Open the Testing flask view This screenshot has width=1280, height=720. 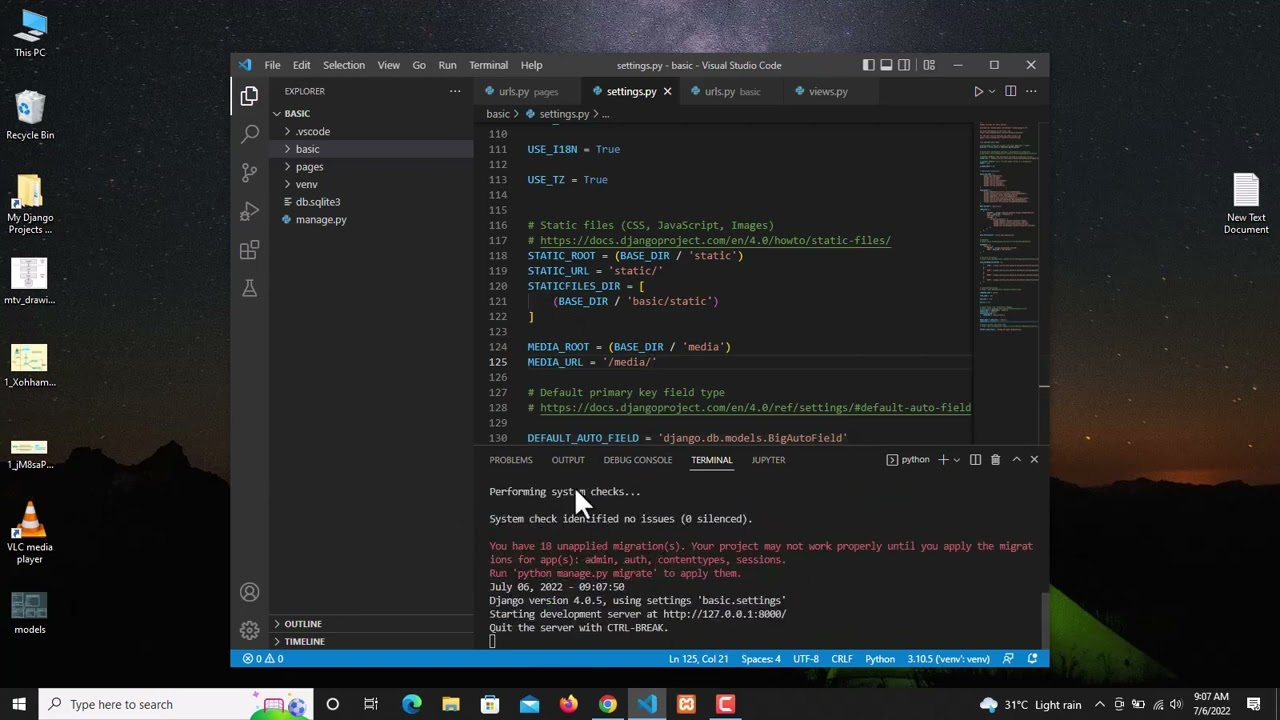pos(249,288)
